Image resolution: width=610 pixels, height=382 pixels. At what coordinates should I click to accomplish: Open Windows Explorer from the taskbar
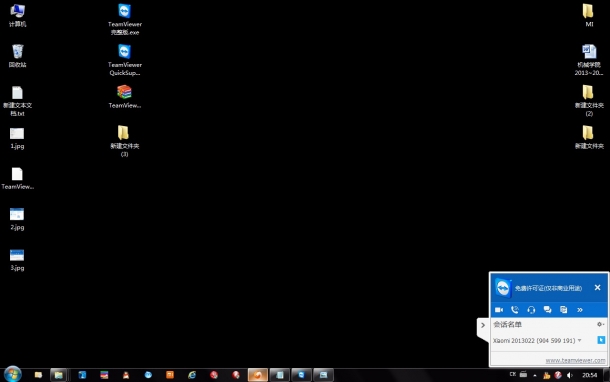[x=59, y=375]
